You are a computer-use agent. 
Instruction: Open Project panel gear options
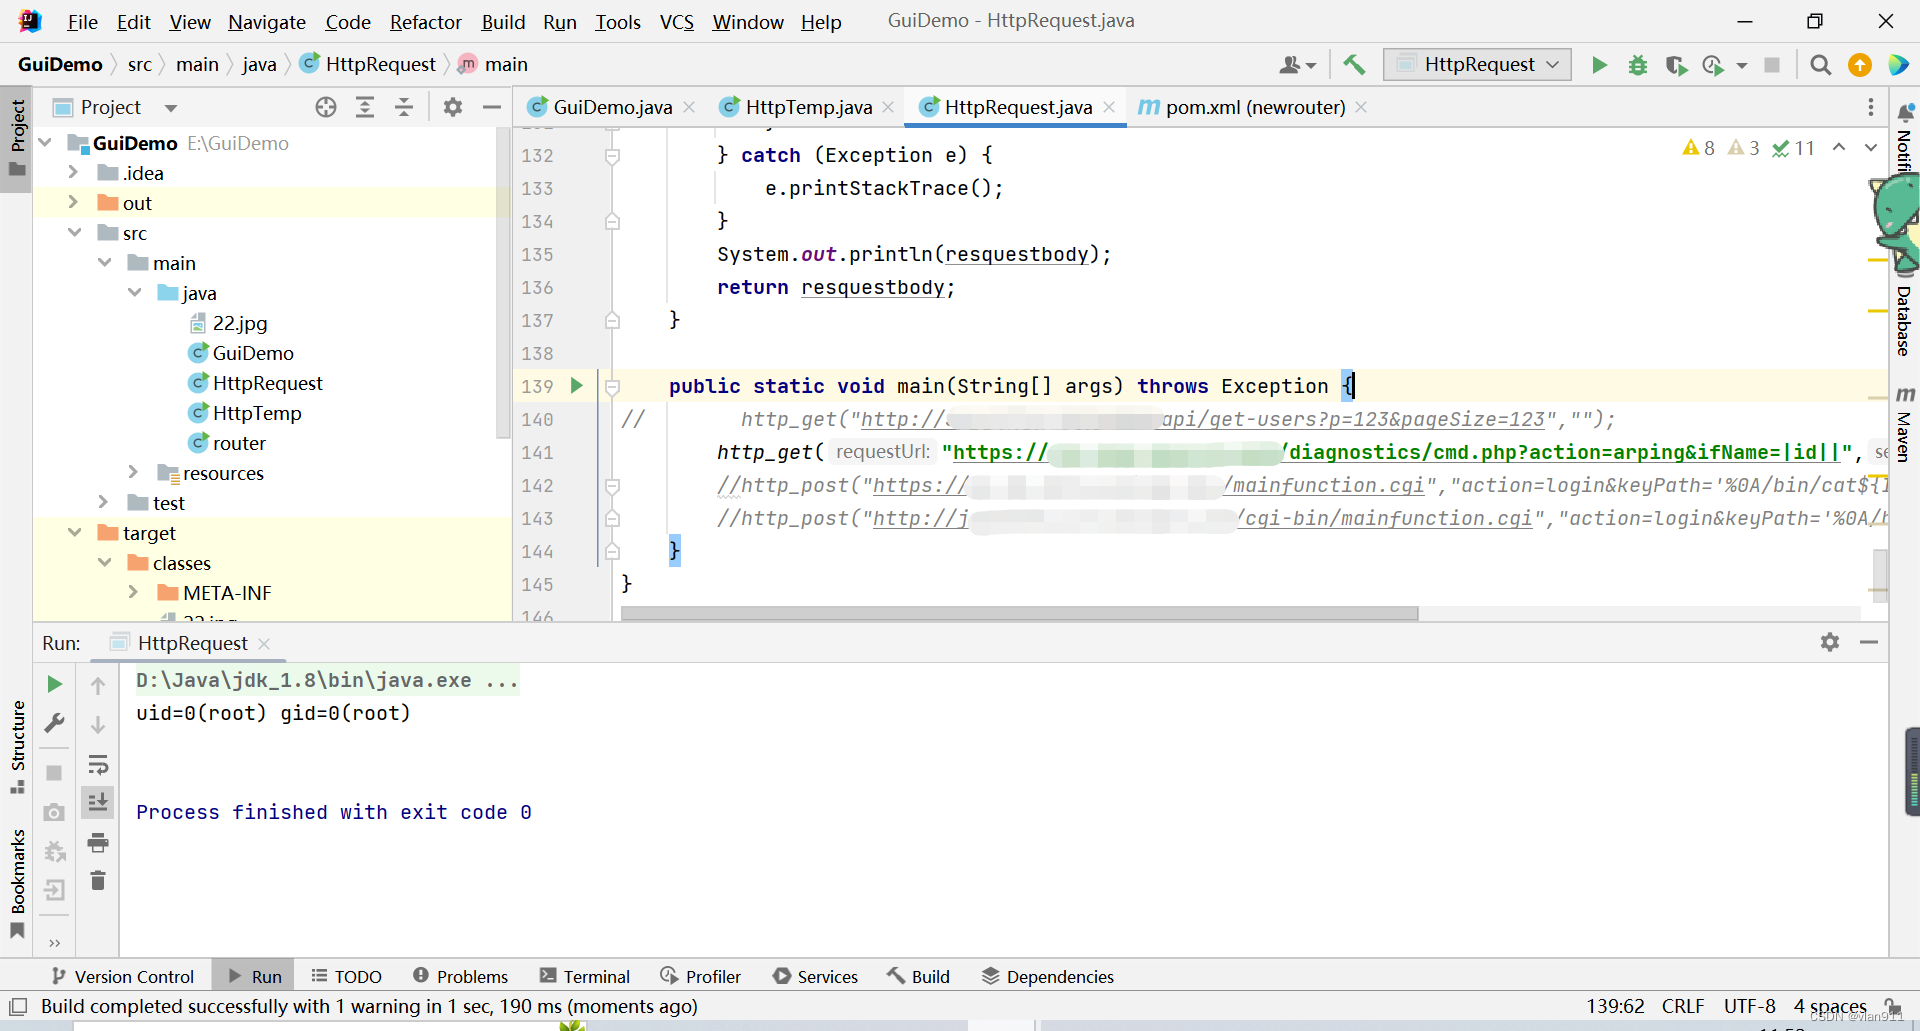click(453, 107)
